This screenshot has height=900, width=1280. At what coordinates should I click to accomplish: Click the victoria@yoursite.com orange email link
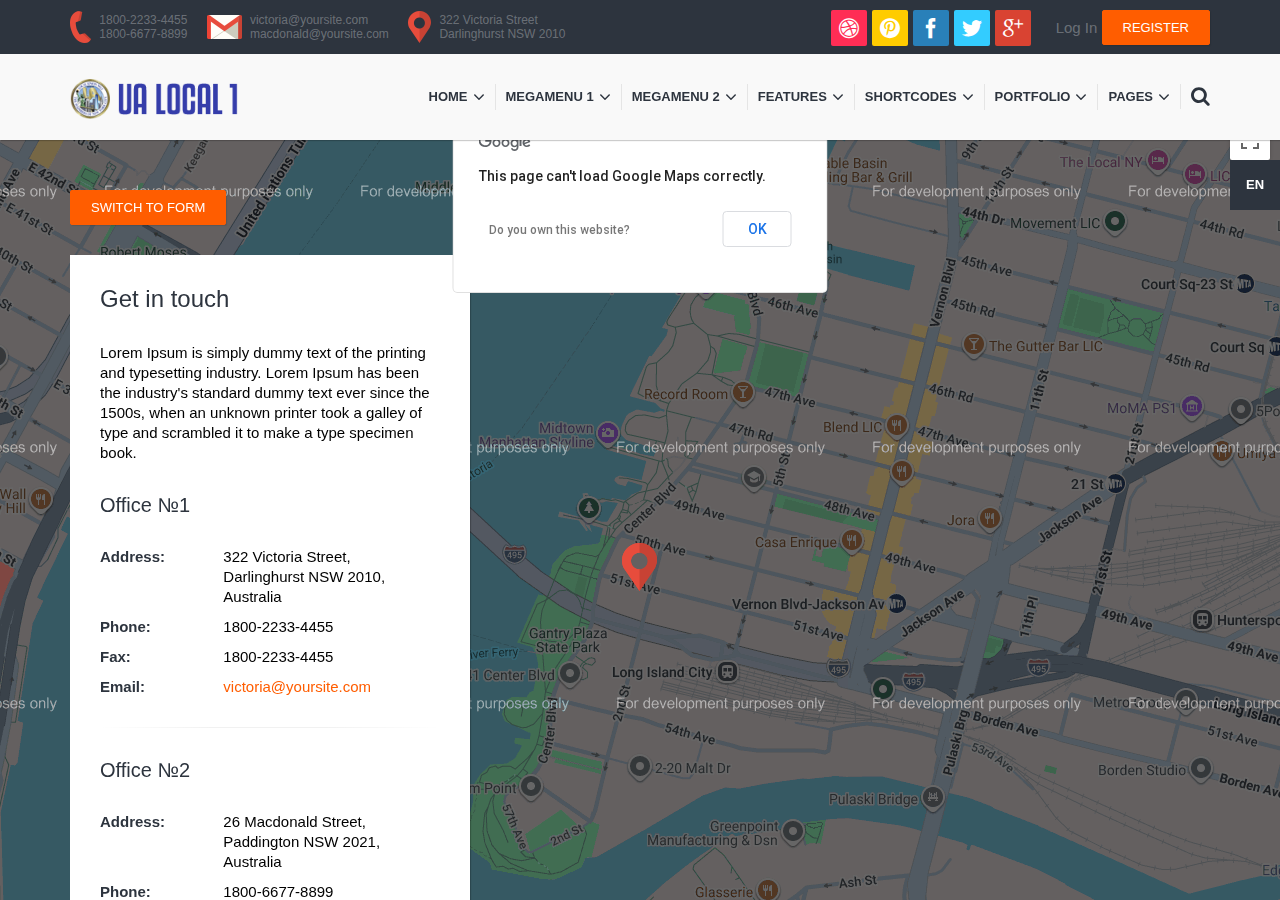tap(297, 687)
